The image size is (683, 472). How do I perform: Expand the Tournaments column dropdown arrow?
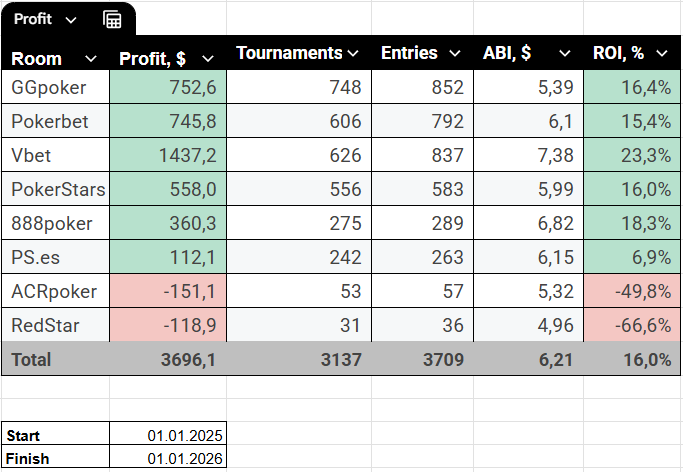[x=352, y=53]
